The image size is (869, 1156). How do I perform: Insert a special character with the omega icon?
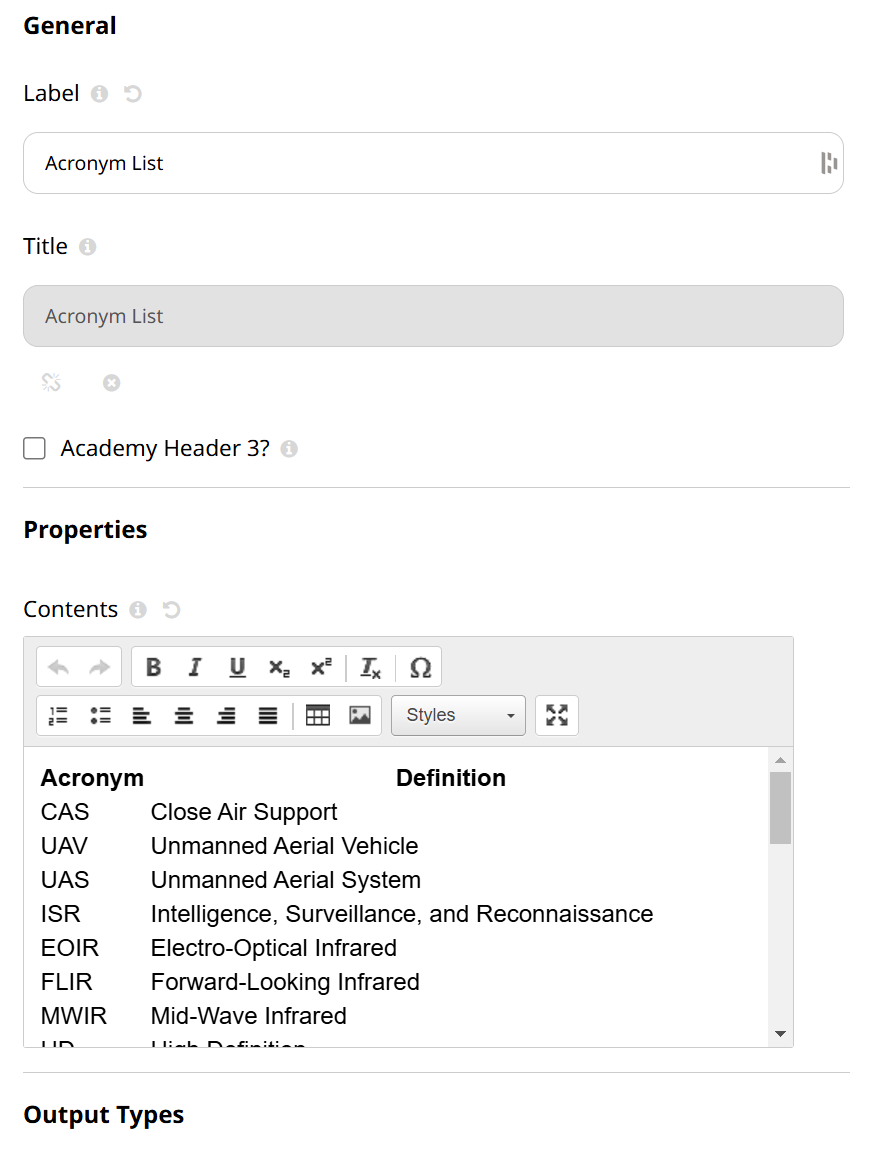click(x=421, y=667)
